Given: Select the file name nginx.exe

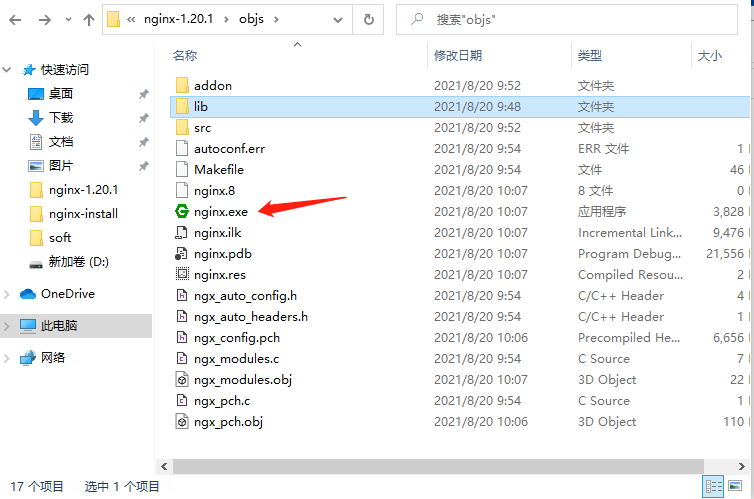Looking at the screenshot, I should click(221, 212).
